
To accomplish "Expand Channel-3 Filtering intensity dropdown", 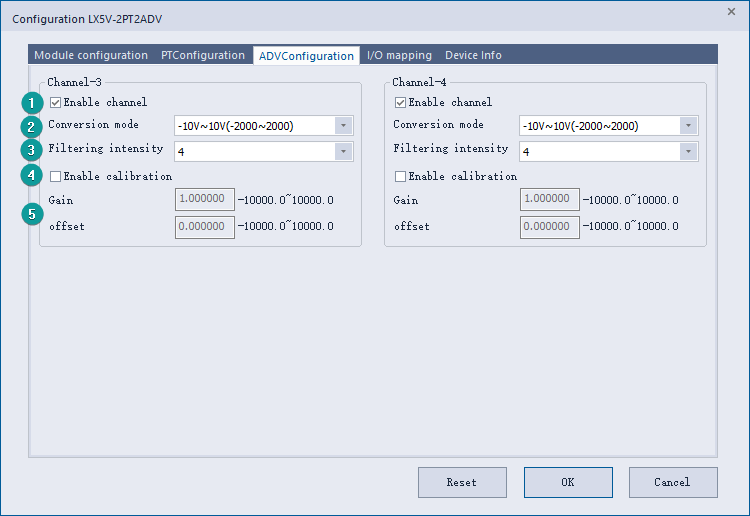I will (264, 152).
